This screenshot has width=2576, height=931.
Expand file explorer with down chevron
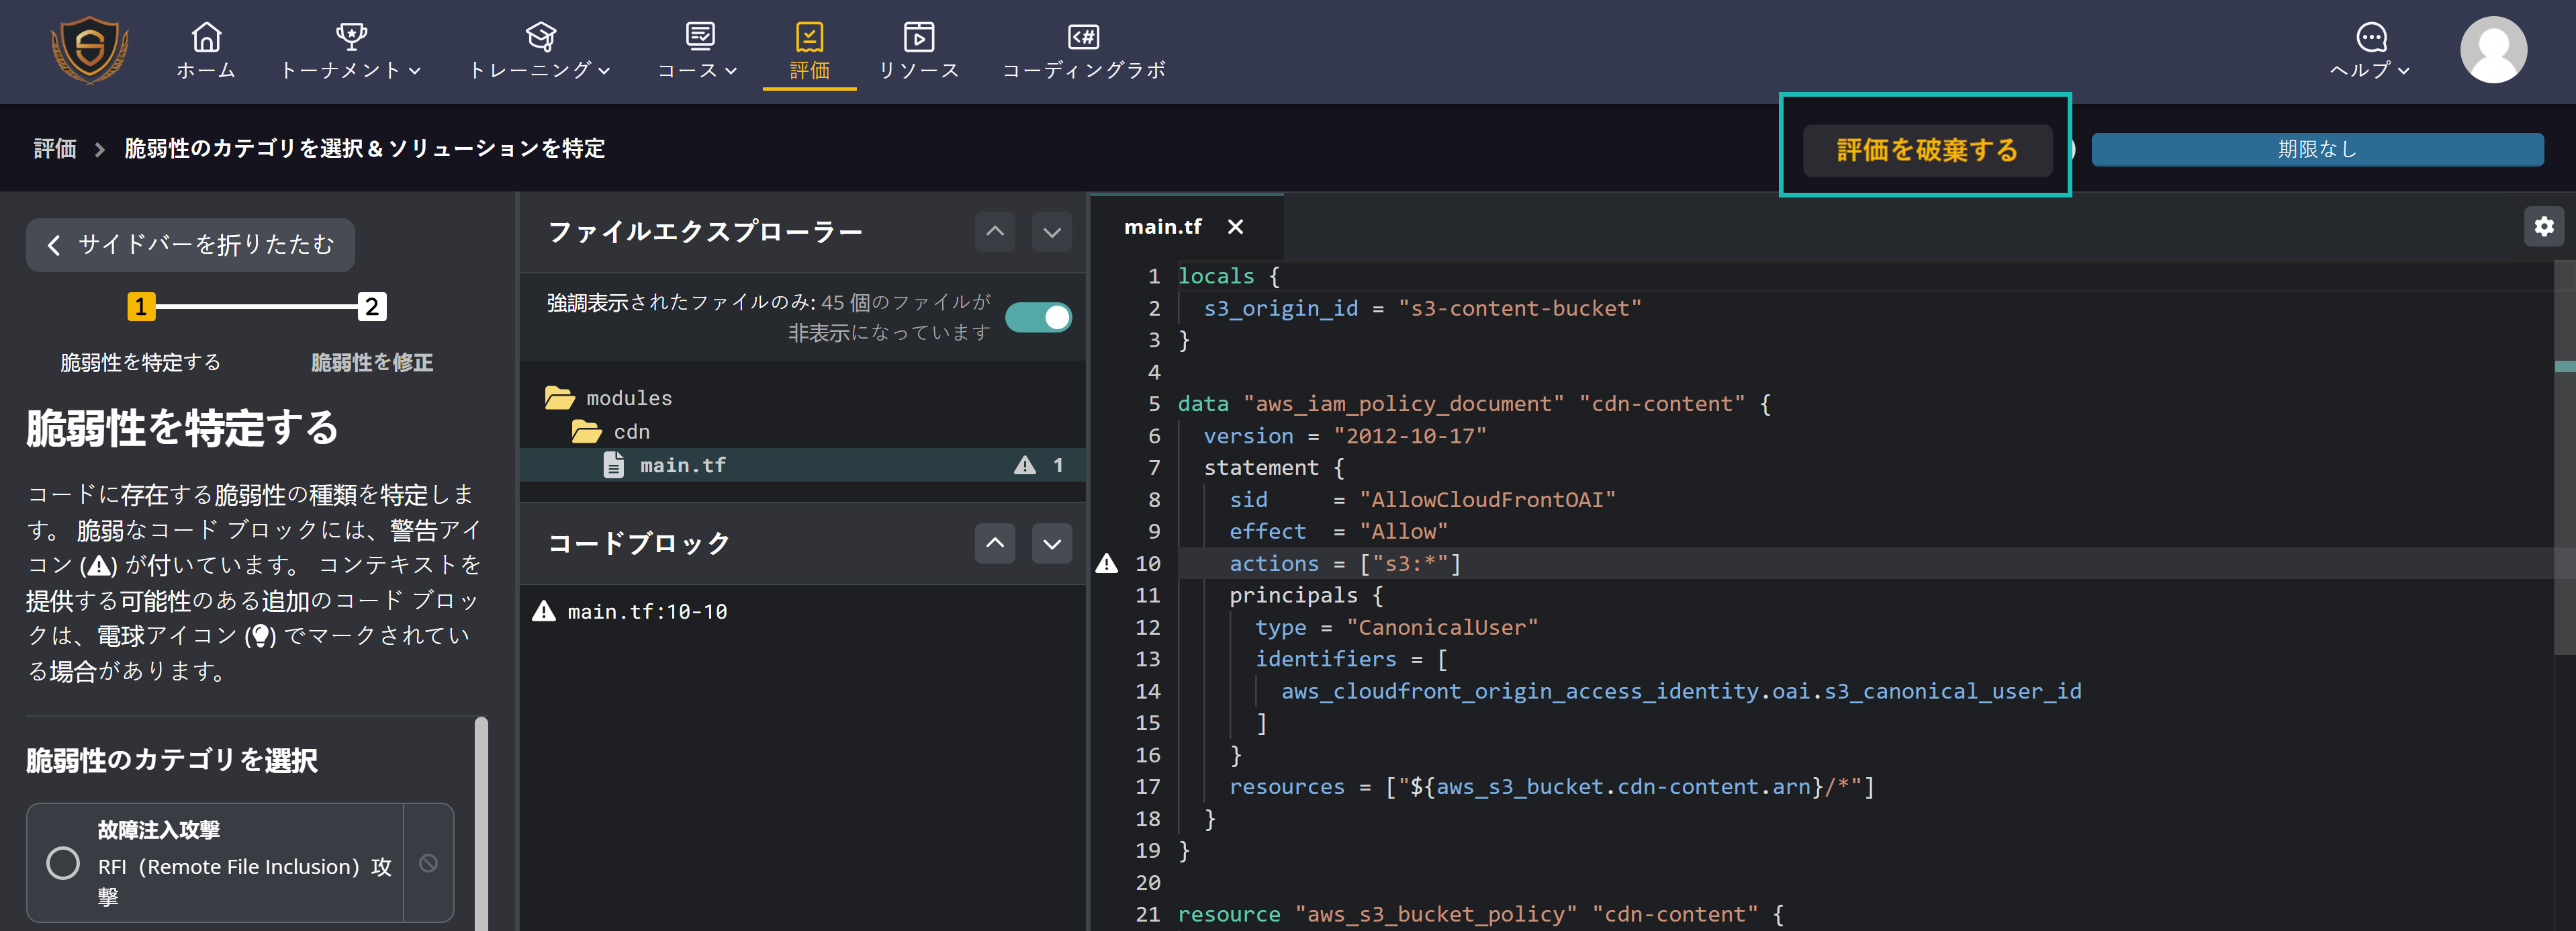[x=1052, y=232]
